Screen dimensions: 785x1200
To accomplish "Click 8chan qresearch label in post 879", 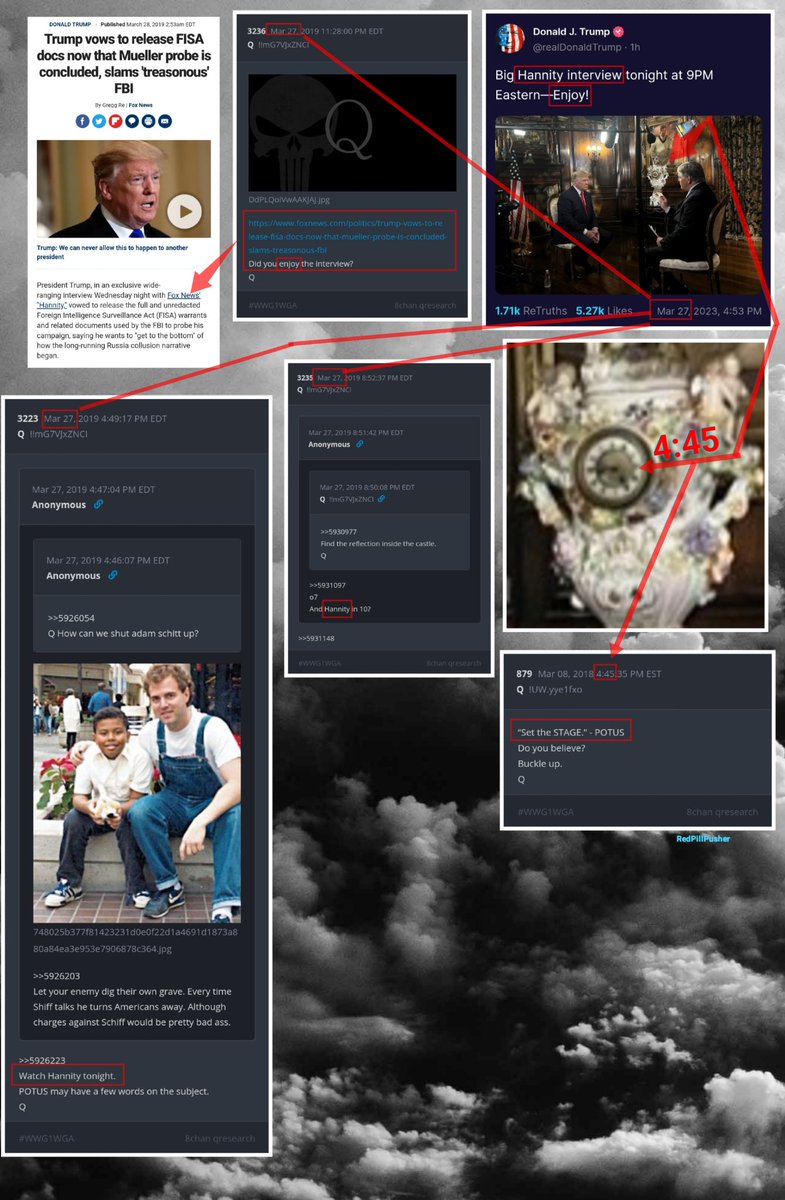I will [722, 811].
